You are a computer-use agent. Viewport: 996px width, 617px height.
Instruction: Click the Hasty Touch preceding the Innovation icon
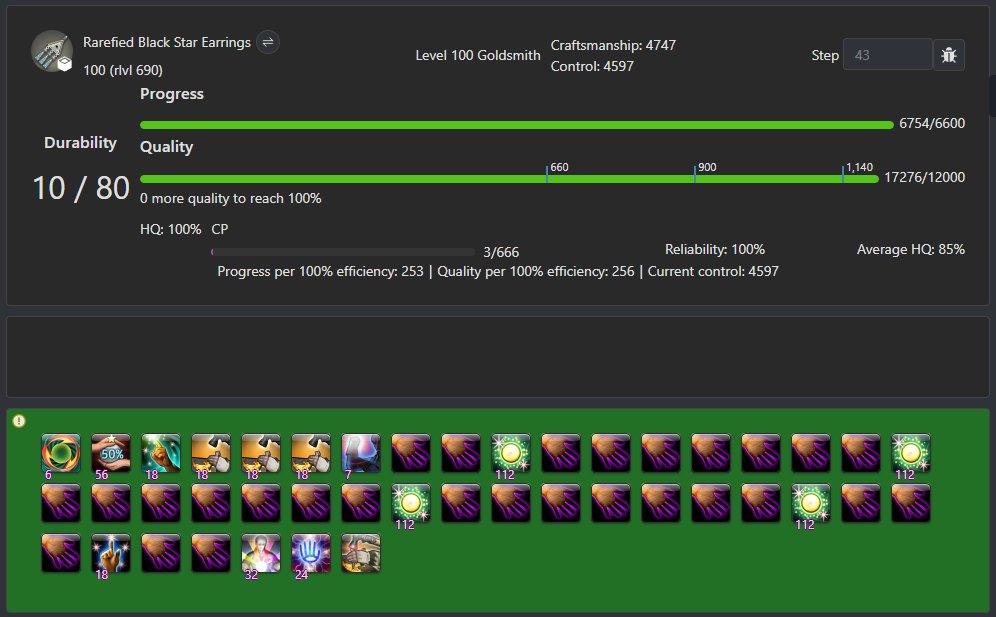[x=61, y=553]
